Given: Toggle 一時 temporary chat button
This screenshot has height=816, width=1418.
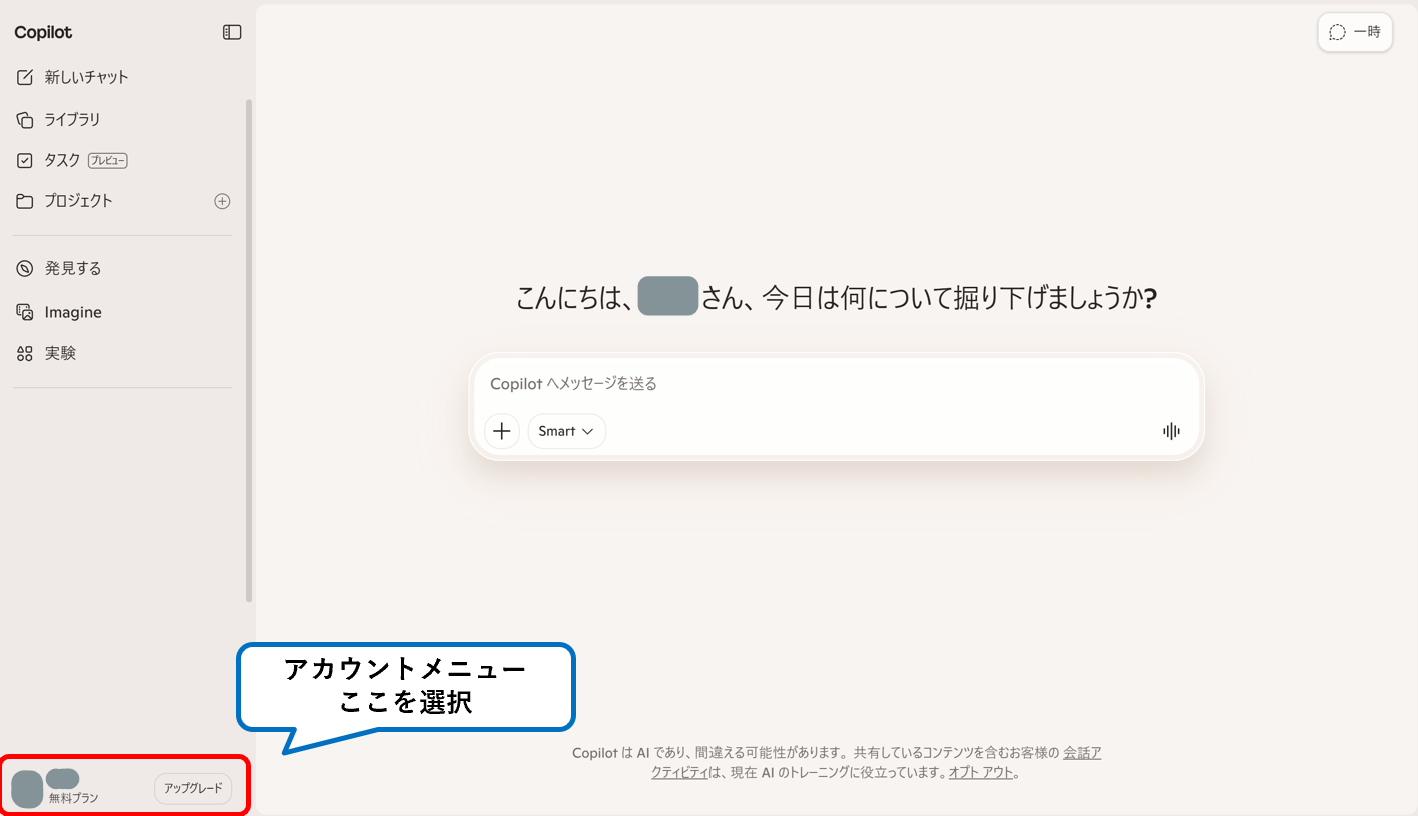Looking at the screenshot, I should coord(1355,32).
